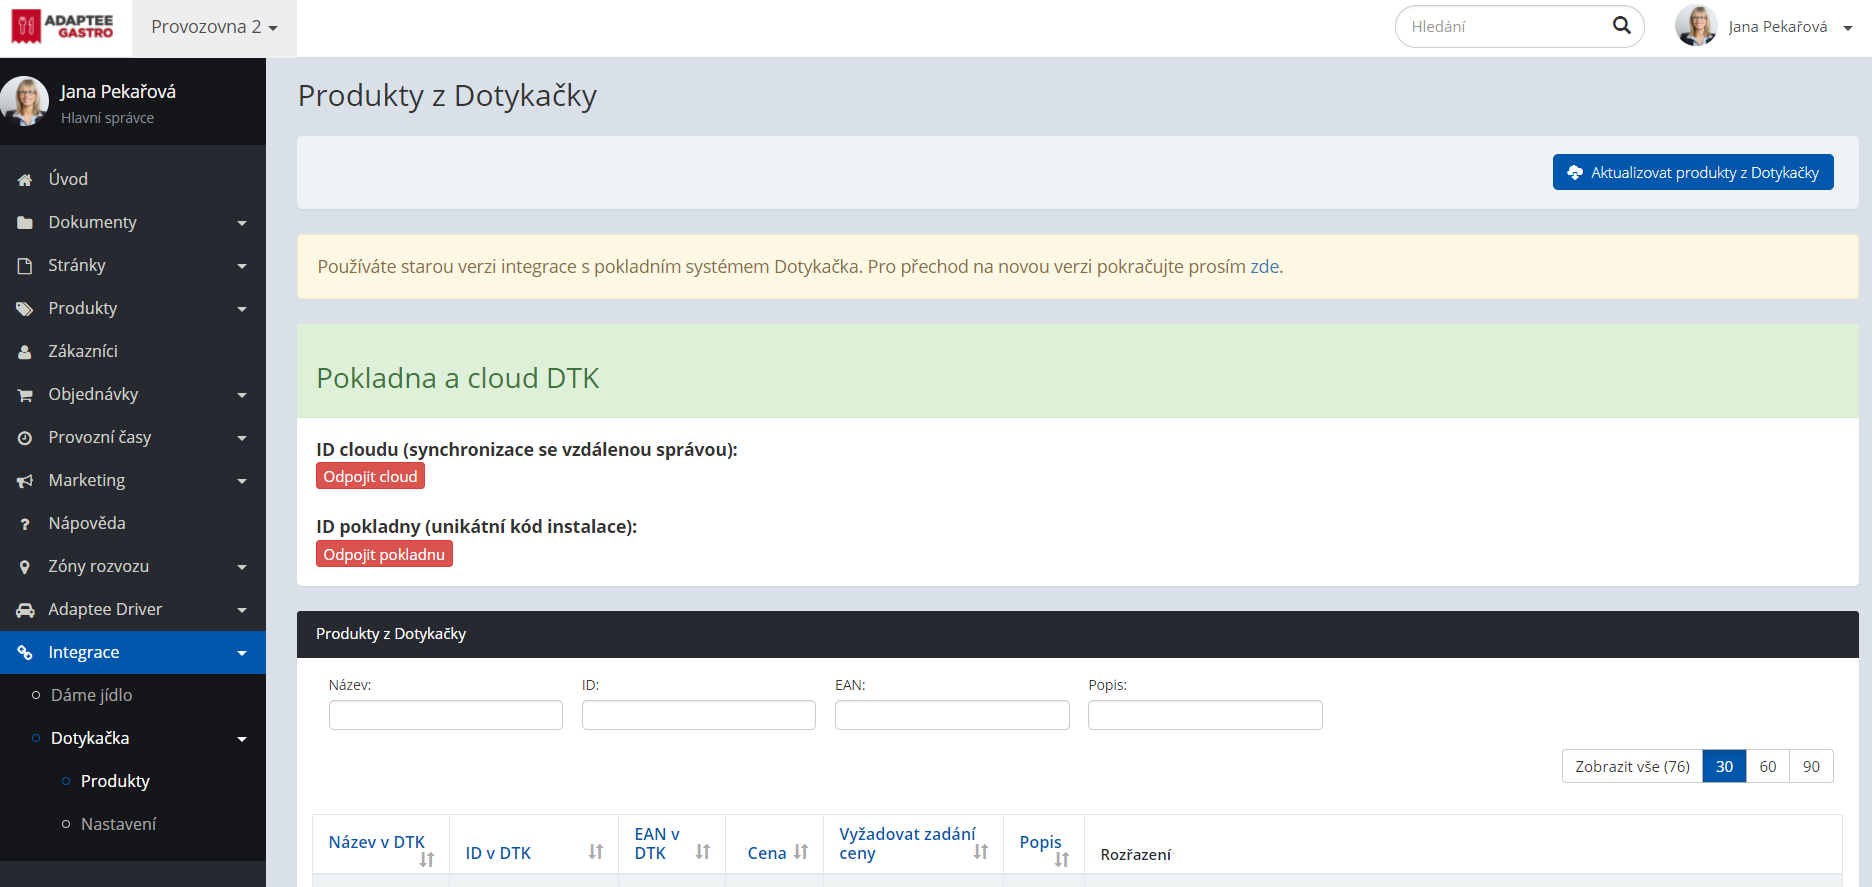Follow the 'zde' link in the warning

[1264, 267]
